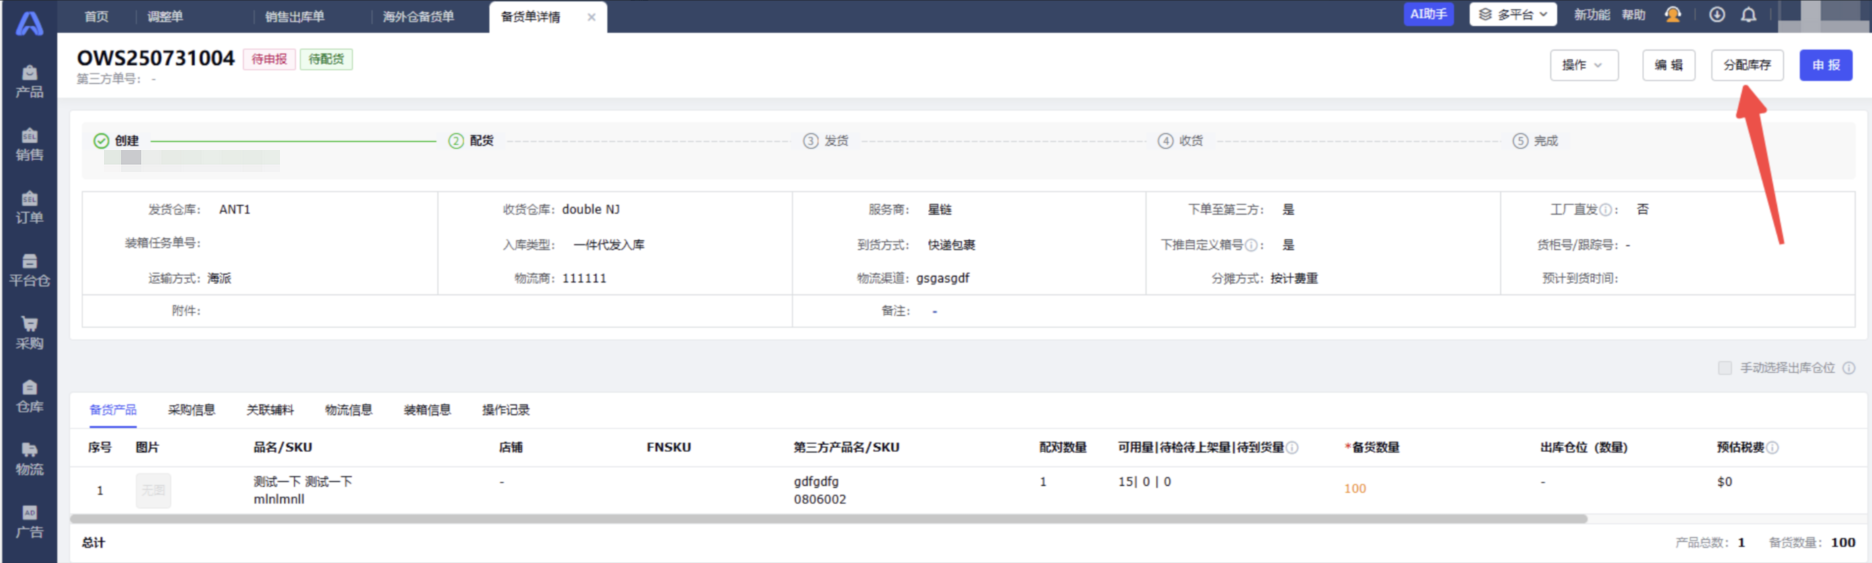Open the 多平台 platform selector
The width and height of the screenshot is (1872, 563).
pos(1513,14)
